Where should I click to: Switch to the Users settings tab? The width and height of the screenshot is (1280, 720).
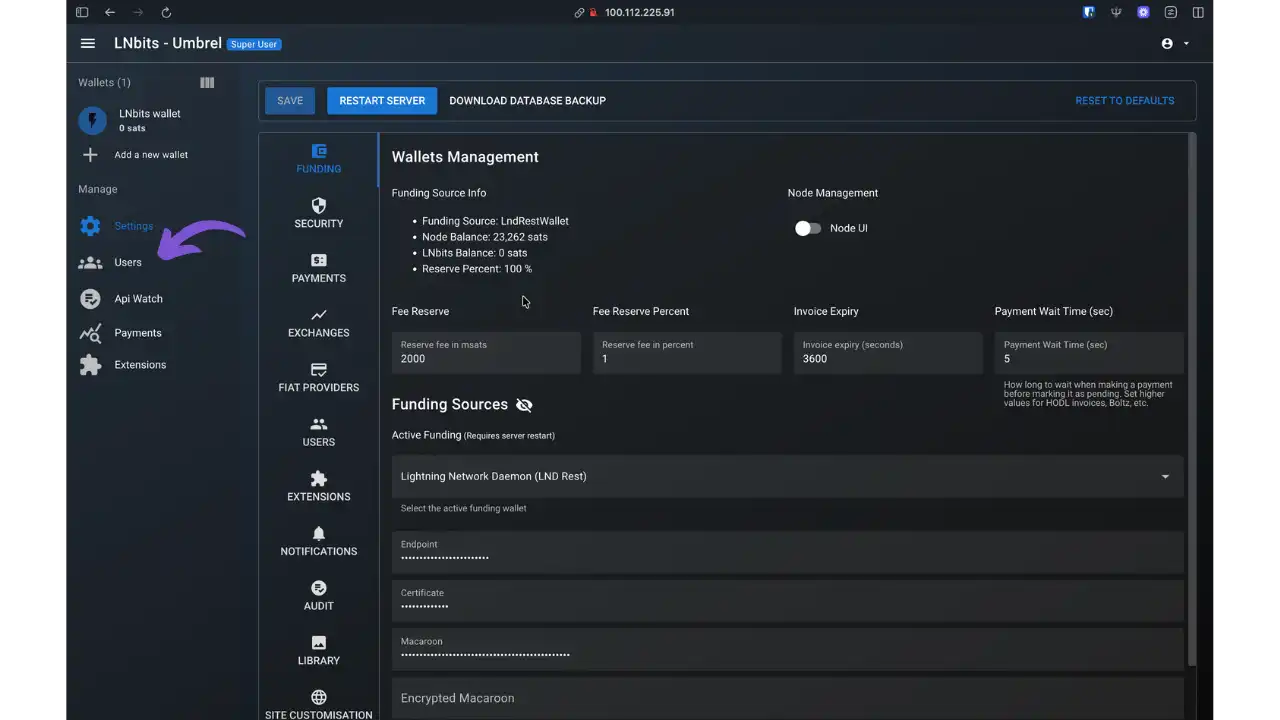point(318,430)
